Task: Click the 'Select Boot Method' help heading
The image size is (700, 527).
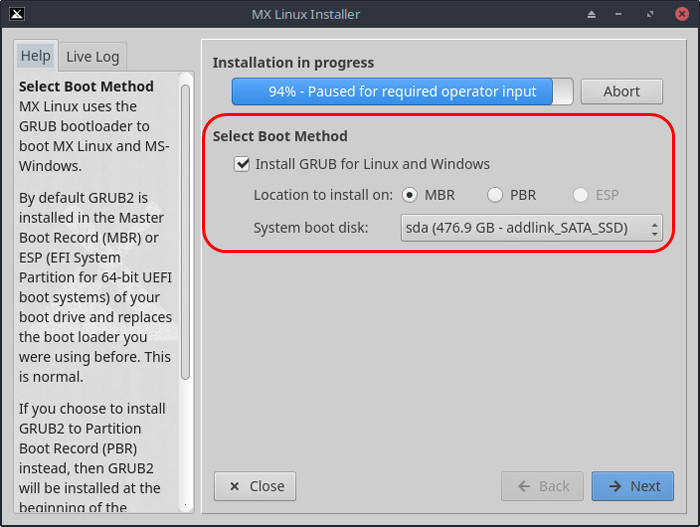Action: point(86,86)
